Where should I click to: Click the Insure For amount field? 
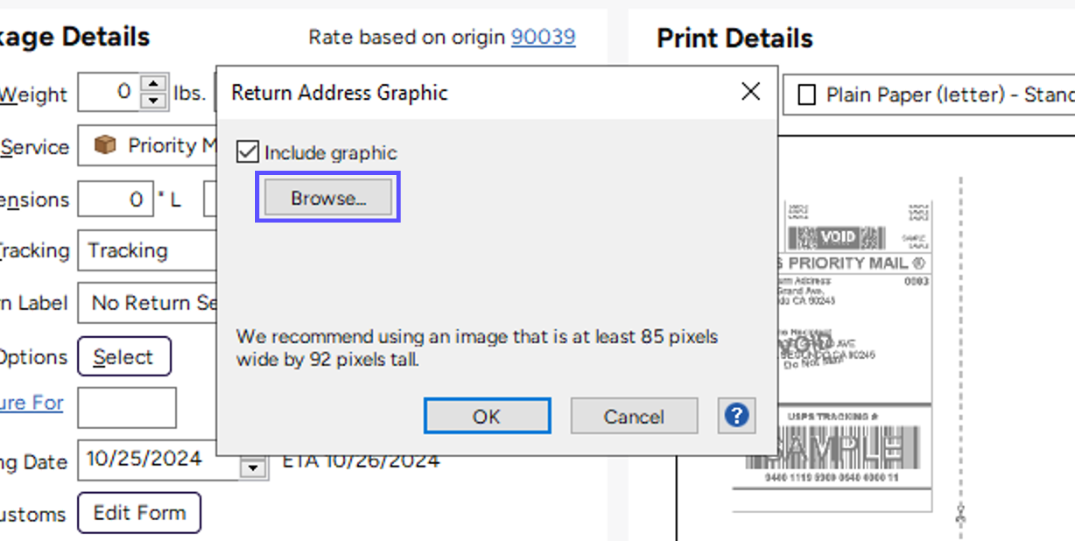click(127, 407)
